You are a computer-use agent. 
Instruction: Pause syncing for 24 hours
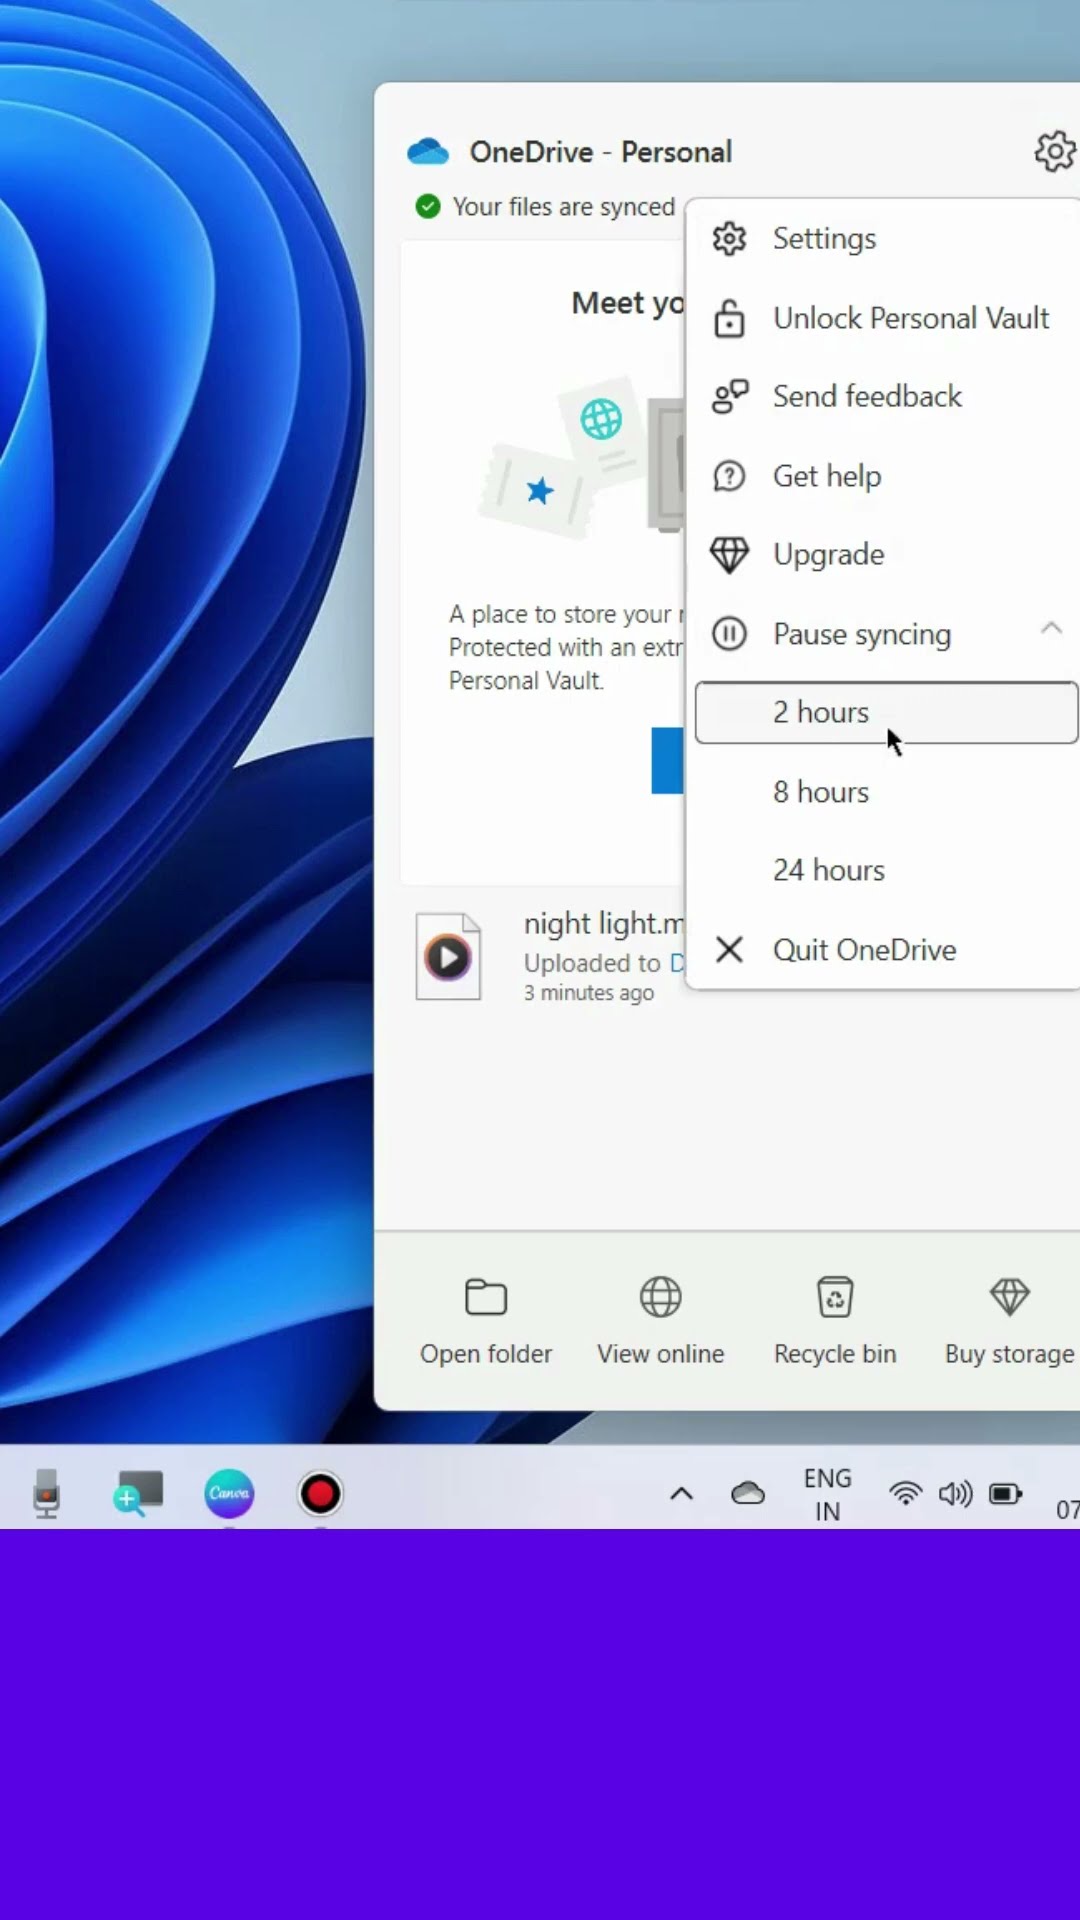point(888,871)
